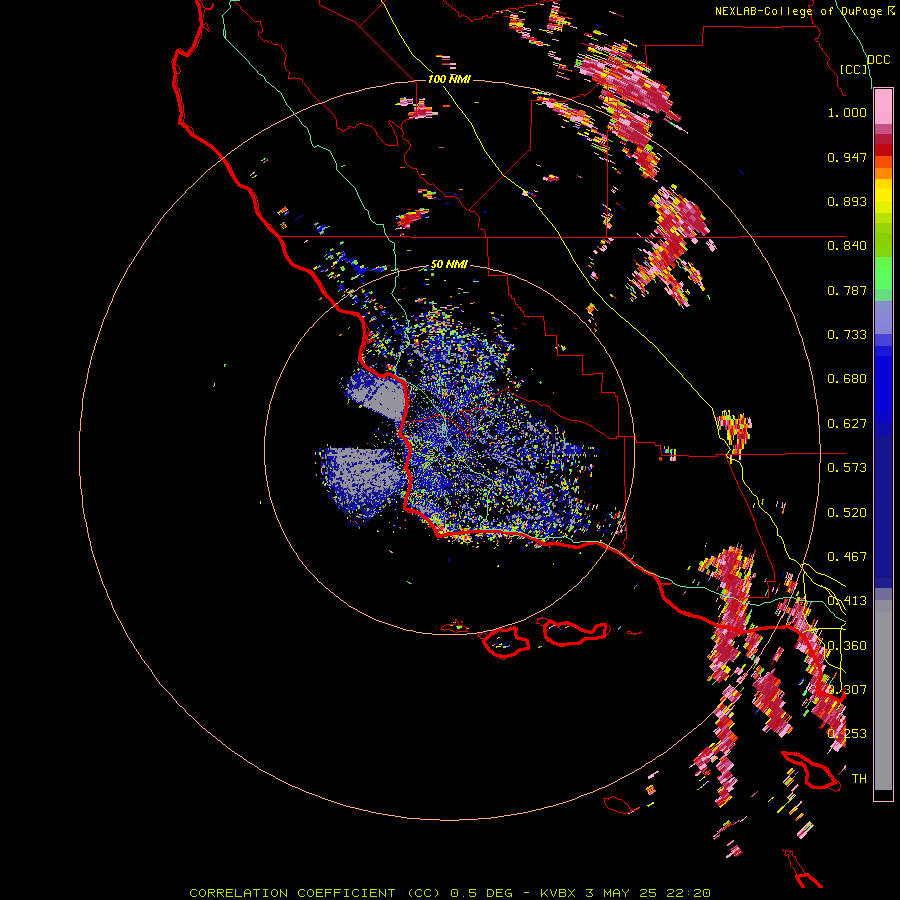Click the 0.840 legend value
Image resolution: width=900 pixels, height=900 pixels.
click(847, 246)
